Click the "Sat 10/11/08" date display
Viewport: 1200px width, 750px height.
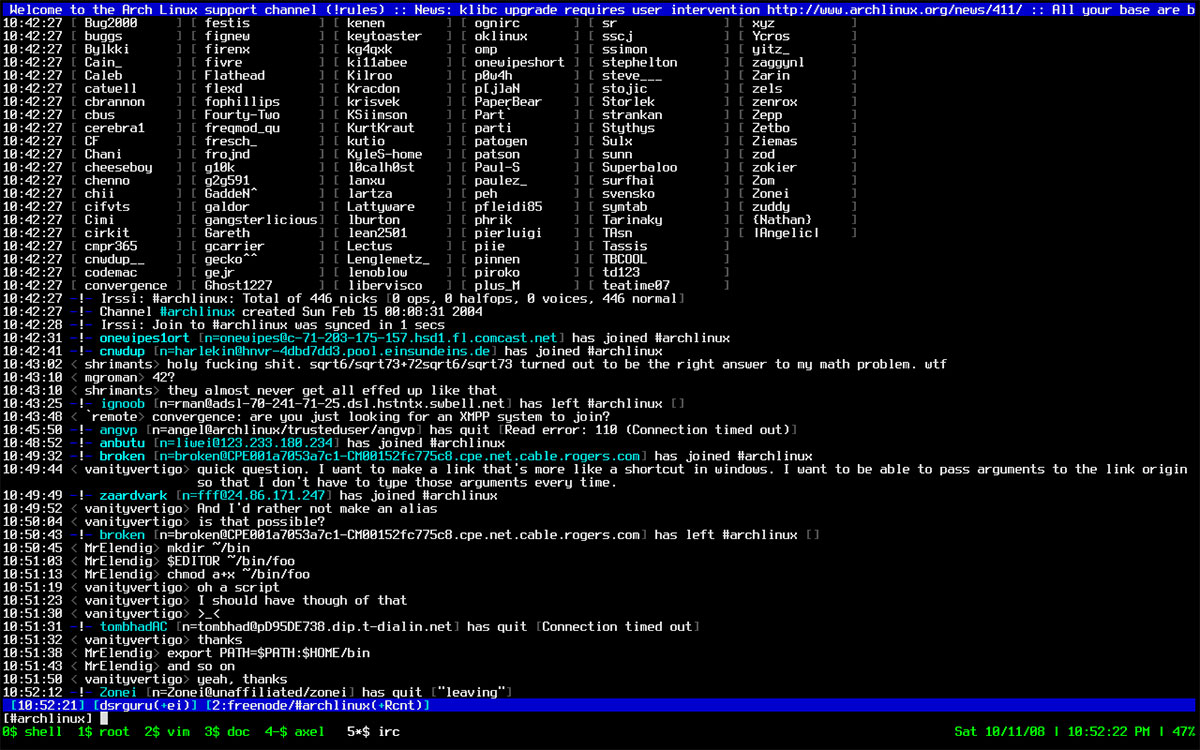pos(1002,732)
